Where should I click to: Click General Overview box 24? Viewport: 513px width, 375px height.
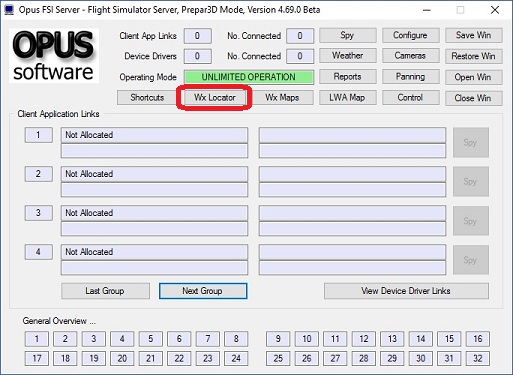click(236, 359)
